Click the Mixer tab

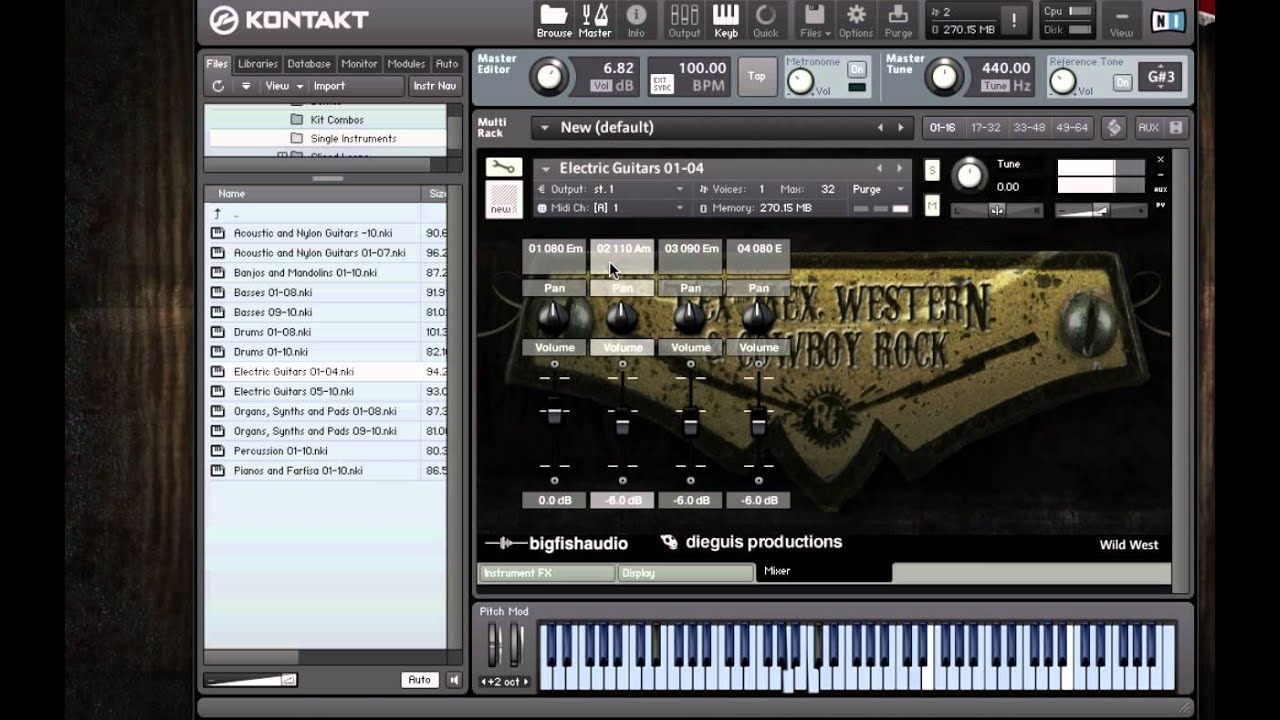pyautogui.click(x=824, y=572)
